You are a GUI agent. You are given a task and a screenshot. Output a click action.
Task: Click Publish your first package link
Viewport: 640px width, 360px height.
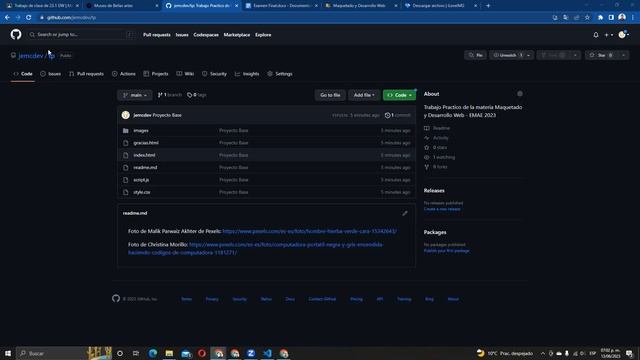pyautogui.click(x=447, y=251)
